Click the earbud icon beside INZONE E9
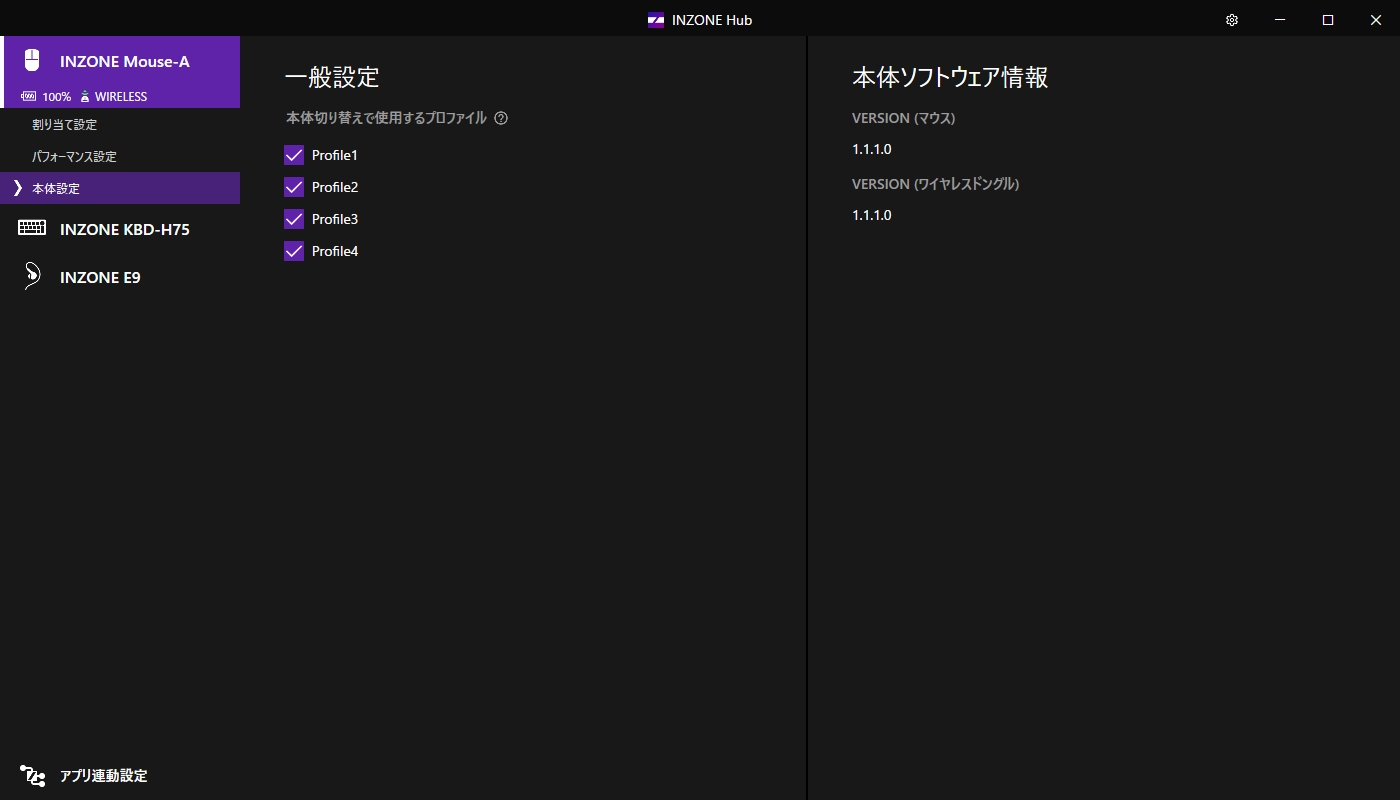Viewport: 1400px width, 800px height. 32,276
